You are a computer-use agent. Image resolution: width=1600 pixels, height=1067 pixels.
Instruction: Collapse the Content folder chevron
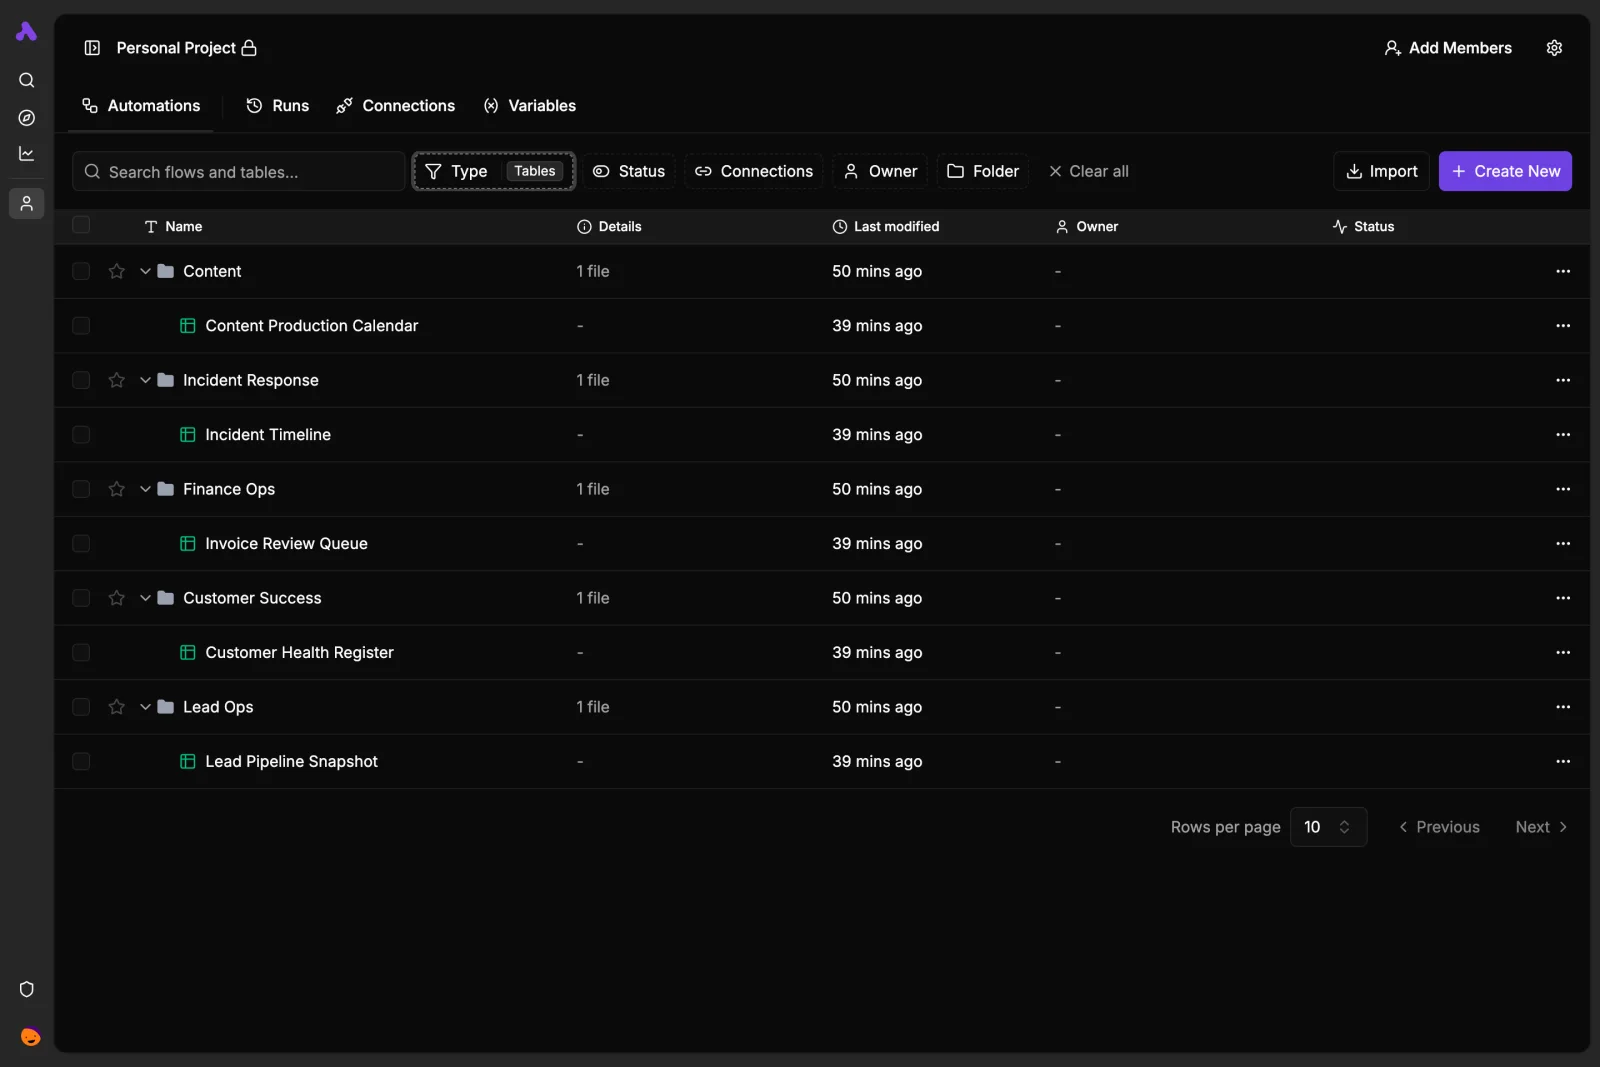click(145, 271)
